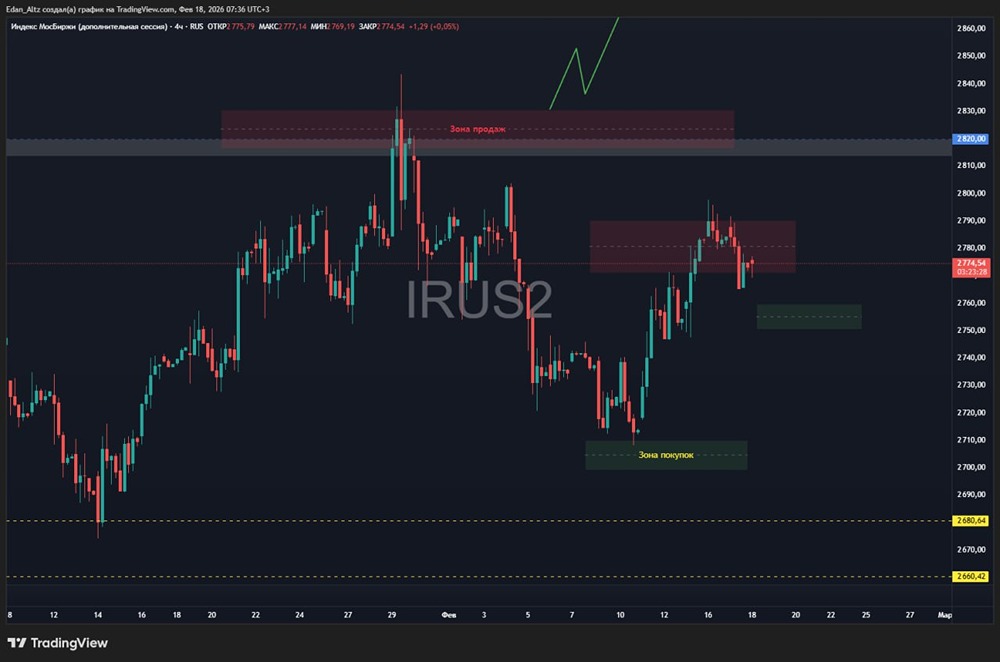The width and height of the screenshot is (1000, 662).
Task: Click the blue 2 820,00 price tag
Action: click(970, 138)
